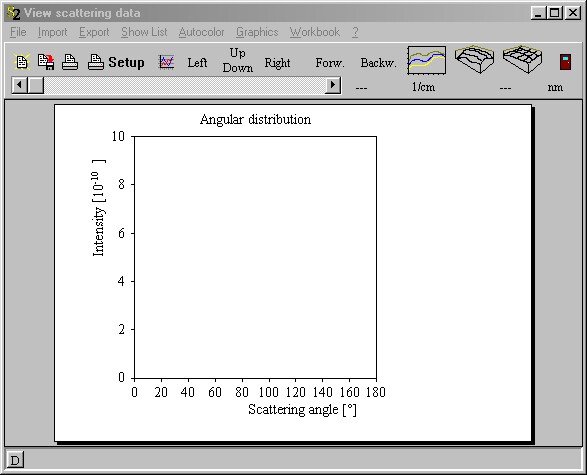Click the nm unit label
This screenshot has width=587, height=475.
[555, 87]
